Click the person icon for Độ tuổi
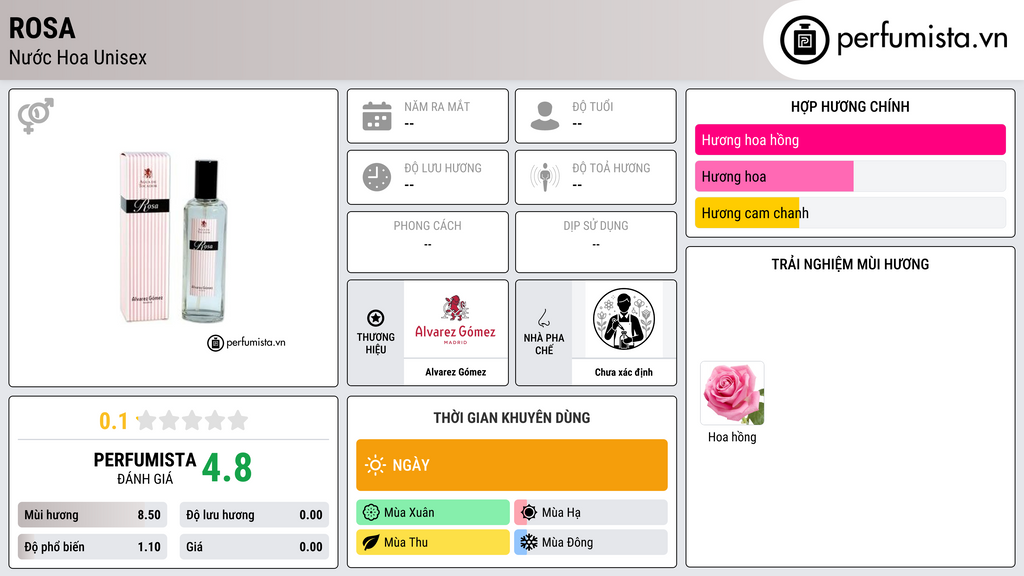The height and width of the screenshot is (576, 1024). point(545,116)
